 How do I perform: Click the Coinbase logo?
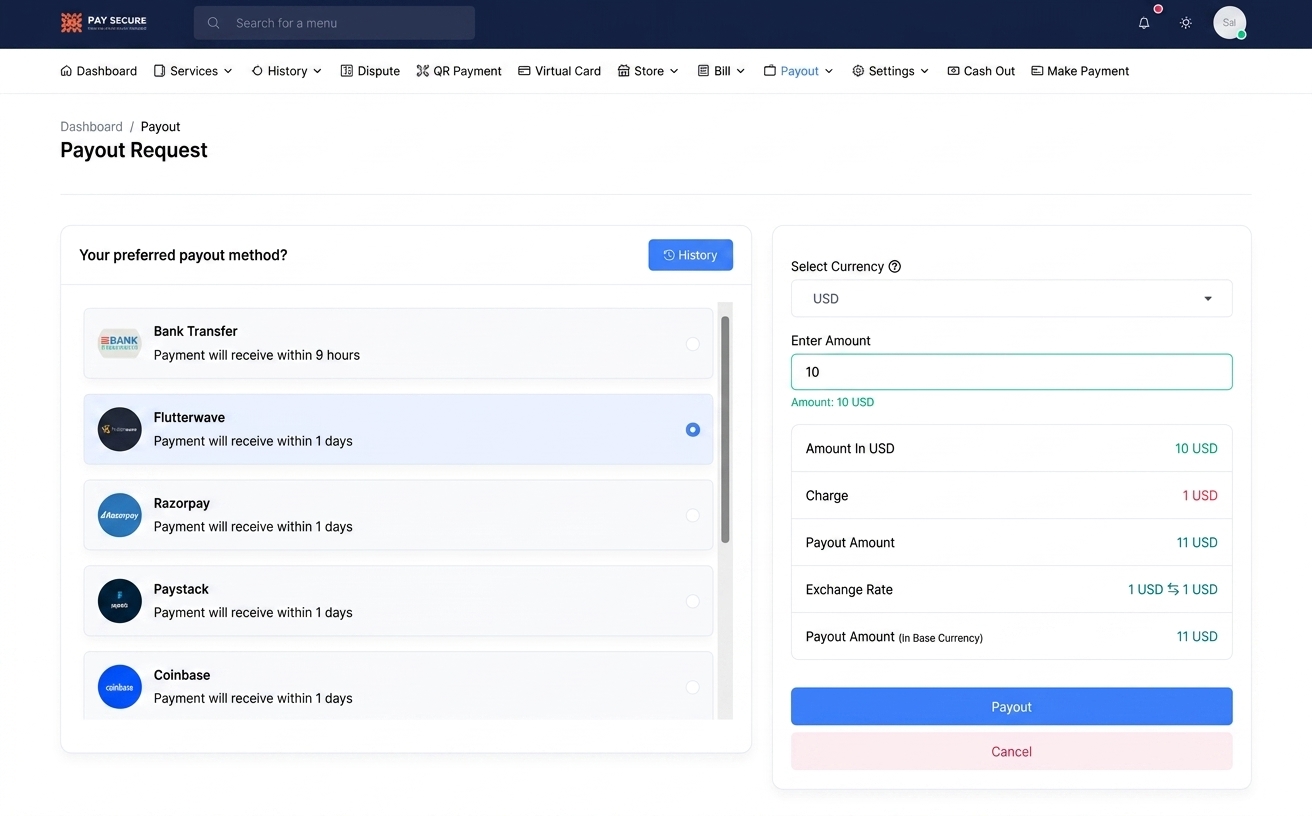click(120, 687)
